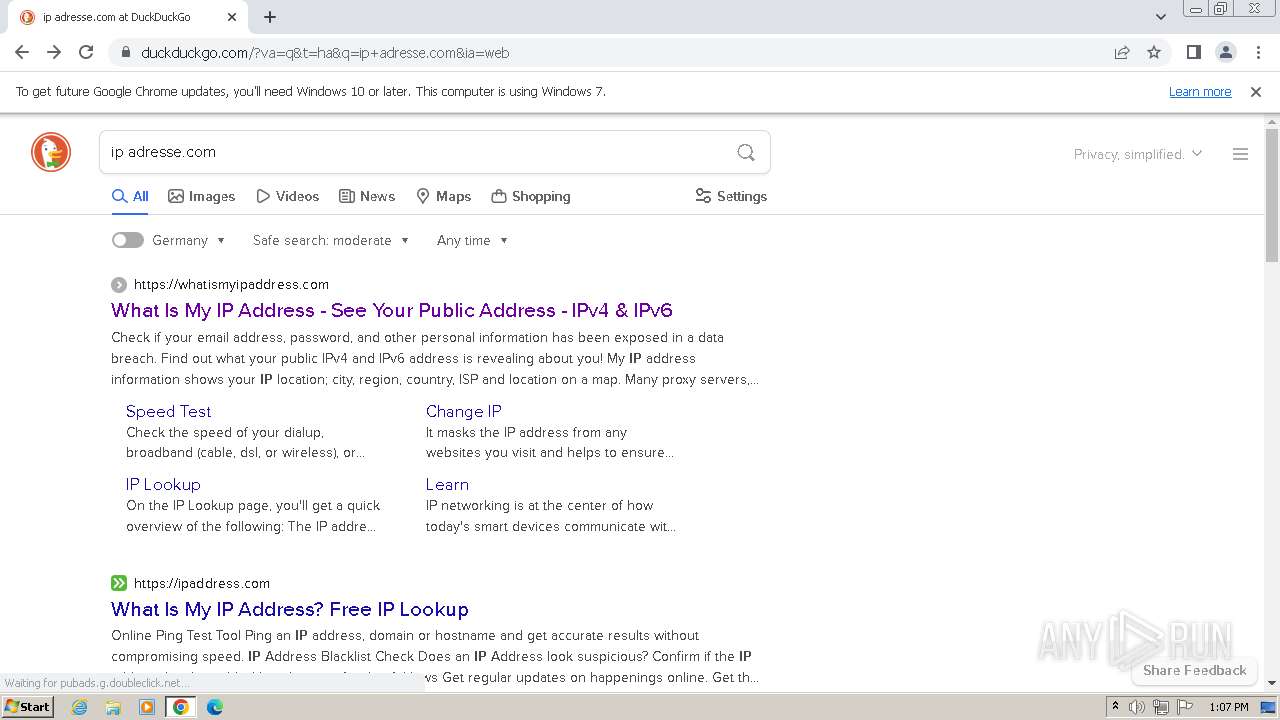Open the Speed Test sublink
The image size is (1280, 720).
click(168, 411)
